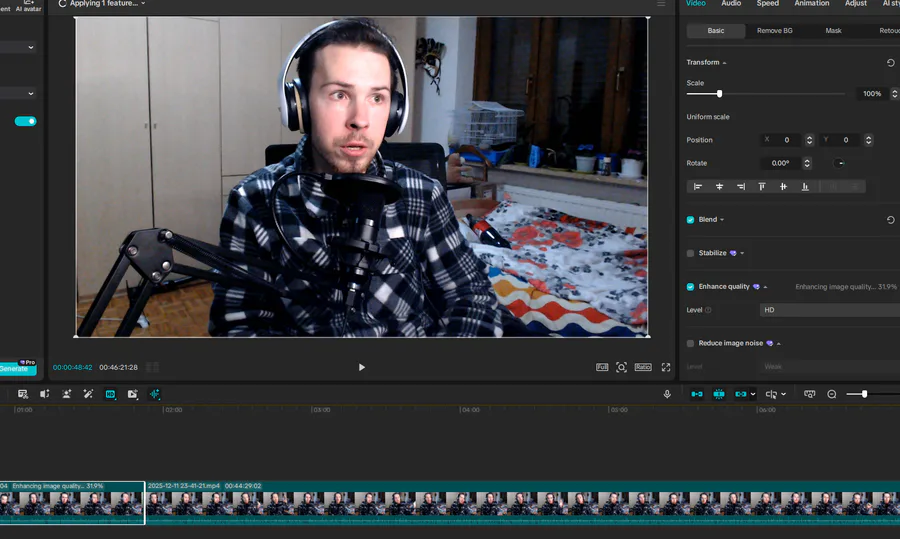900x539 pixels.
Task: Click the preview zoom focus icon
Action: tap(622, 367)
